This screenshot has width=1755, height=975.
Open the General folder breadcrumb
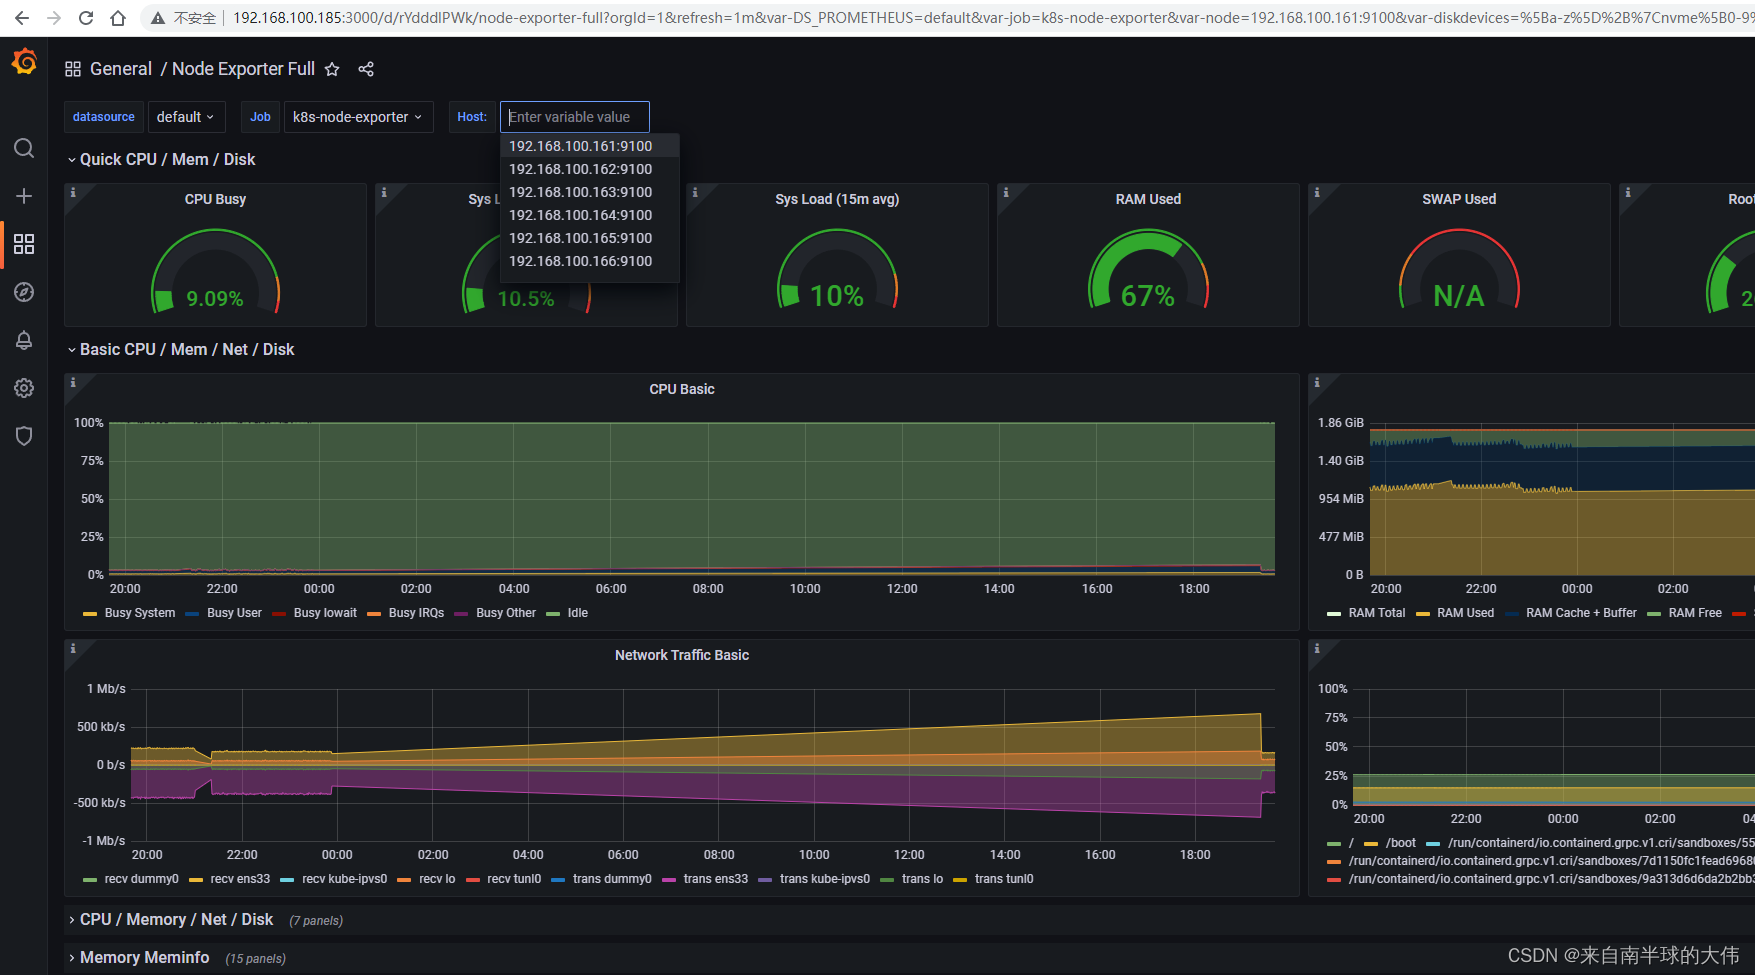121,69
